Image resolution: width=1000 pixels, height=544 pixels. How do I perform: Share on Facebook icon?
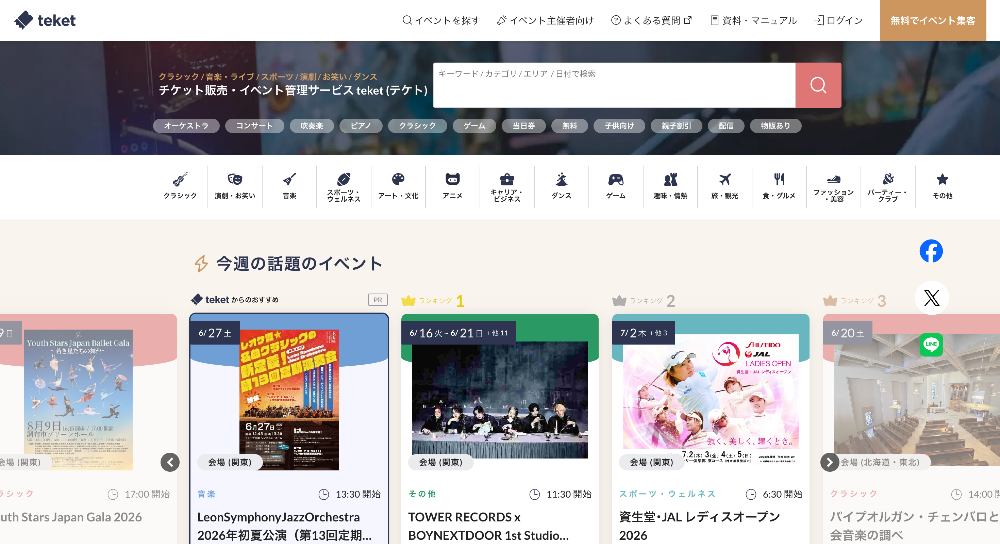pyautogui.click(x=931, y=251)
